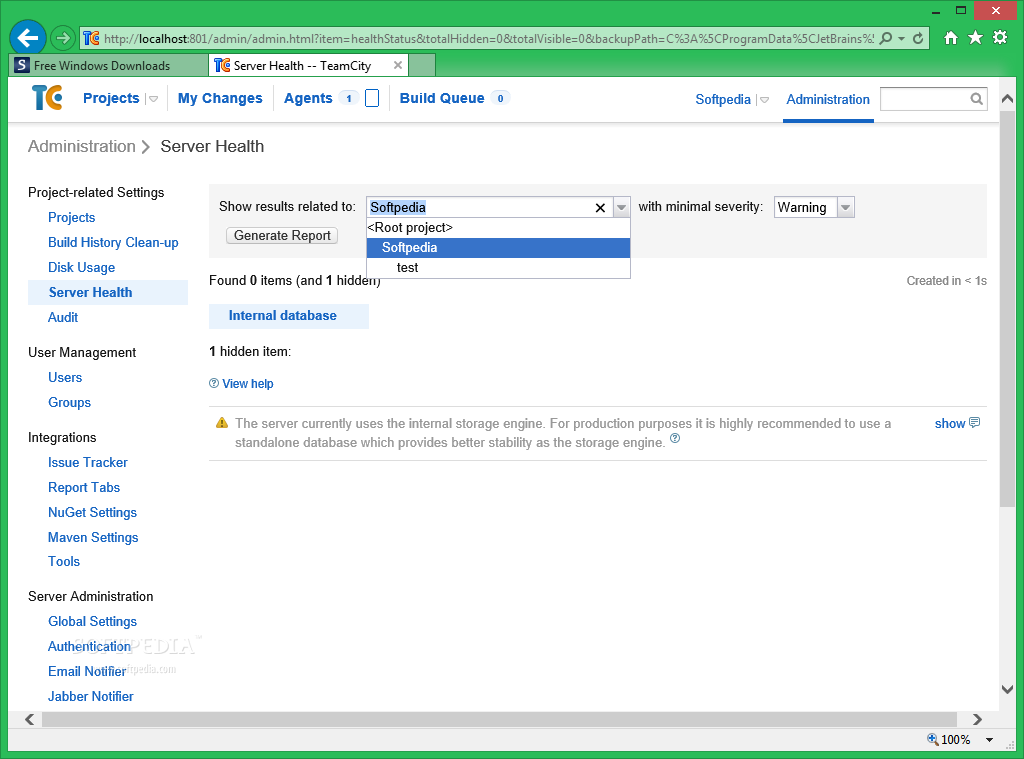
Task: Open the Build Queue page
Action: (x=442, y=98)
